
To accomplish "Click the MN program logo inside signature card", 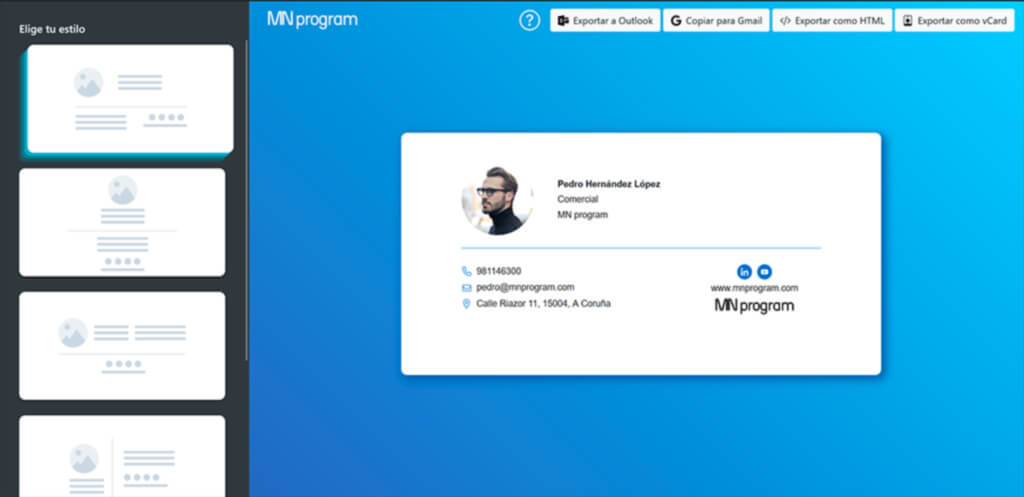I will tap(754, 306).
